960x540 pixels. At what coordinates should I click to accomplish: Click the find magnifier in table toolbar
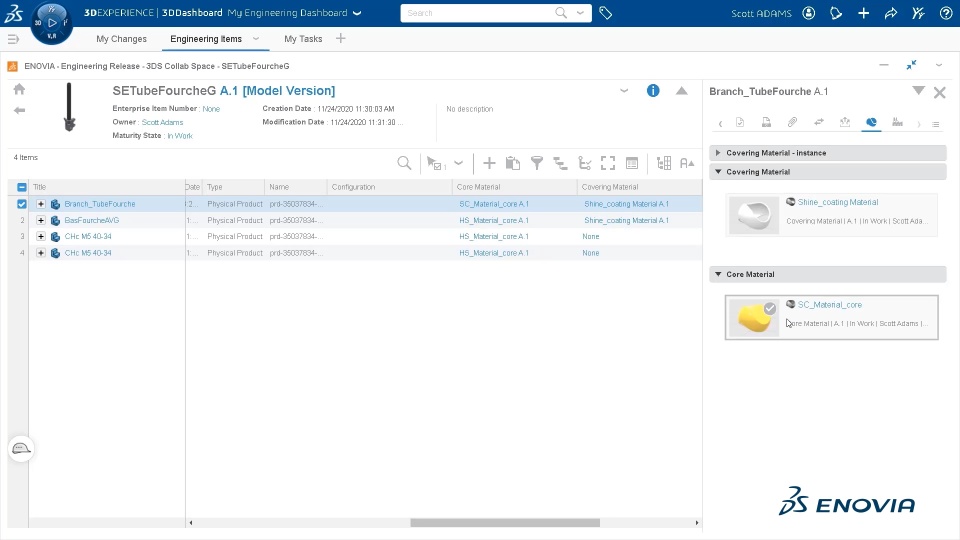click(404, 163)
